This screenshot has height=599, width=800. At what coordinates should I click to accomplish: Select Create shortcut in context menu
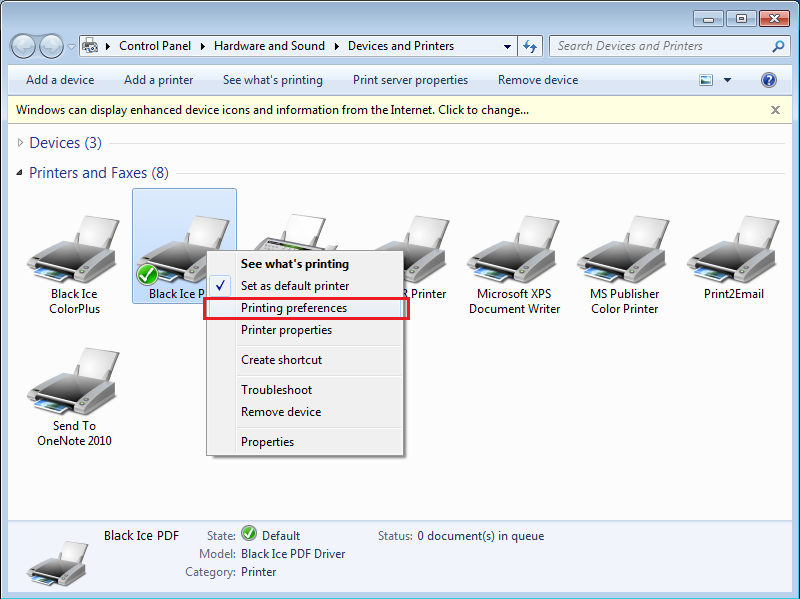click(305, 360)
